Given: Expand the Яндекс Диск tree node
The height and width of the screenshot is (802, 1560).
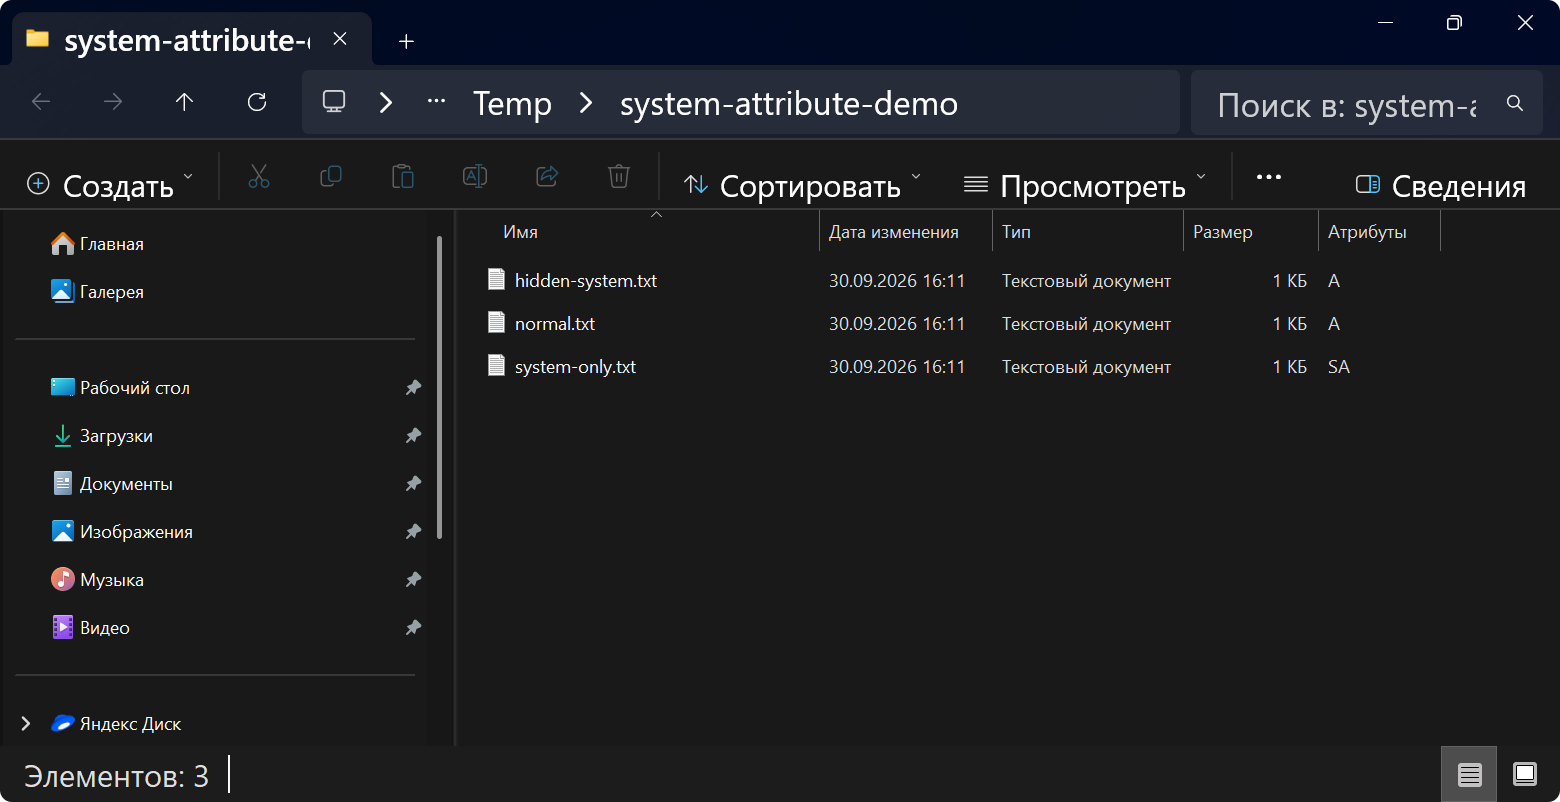Looking at the screenshot, I should [26, 723].
